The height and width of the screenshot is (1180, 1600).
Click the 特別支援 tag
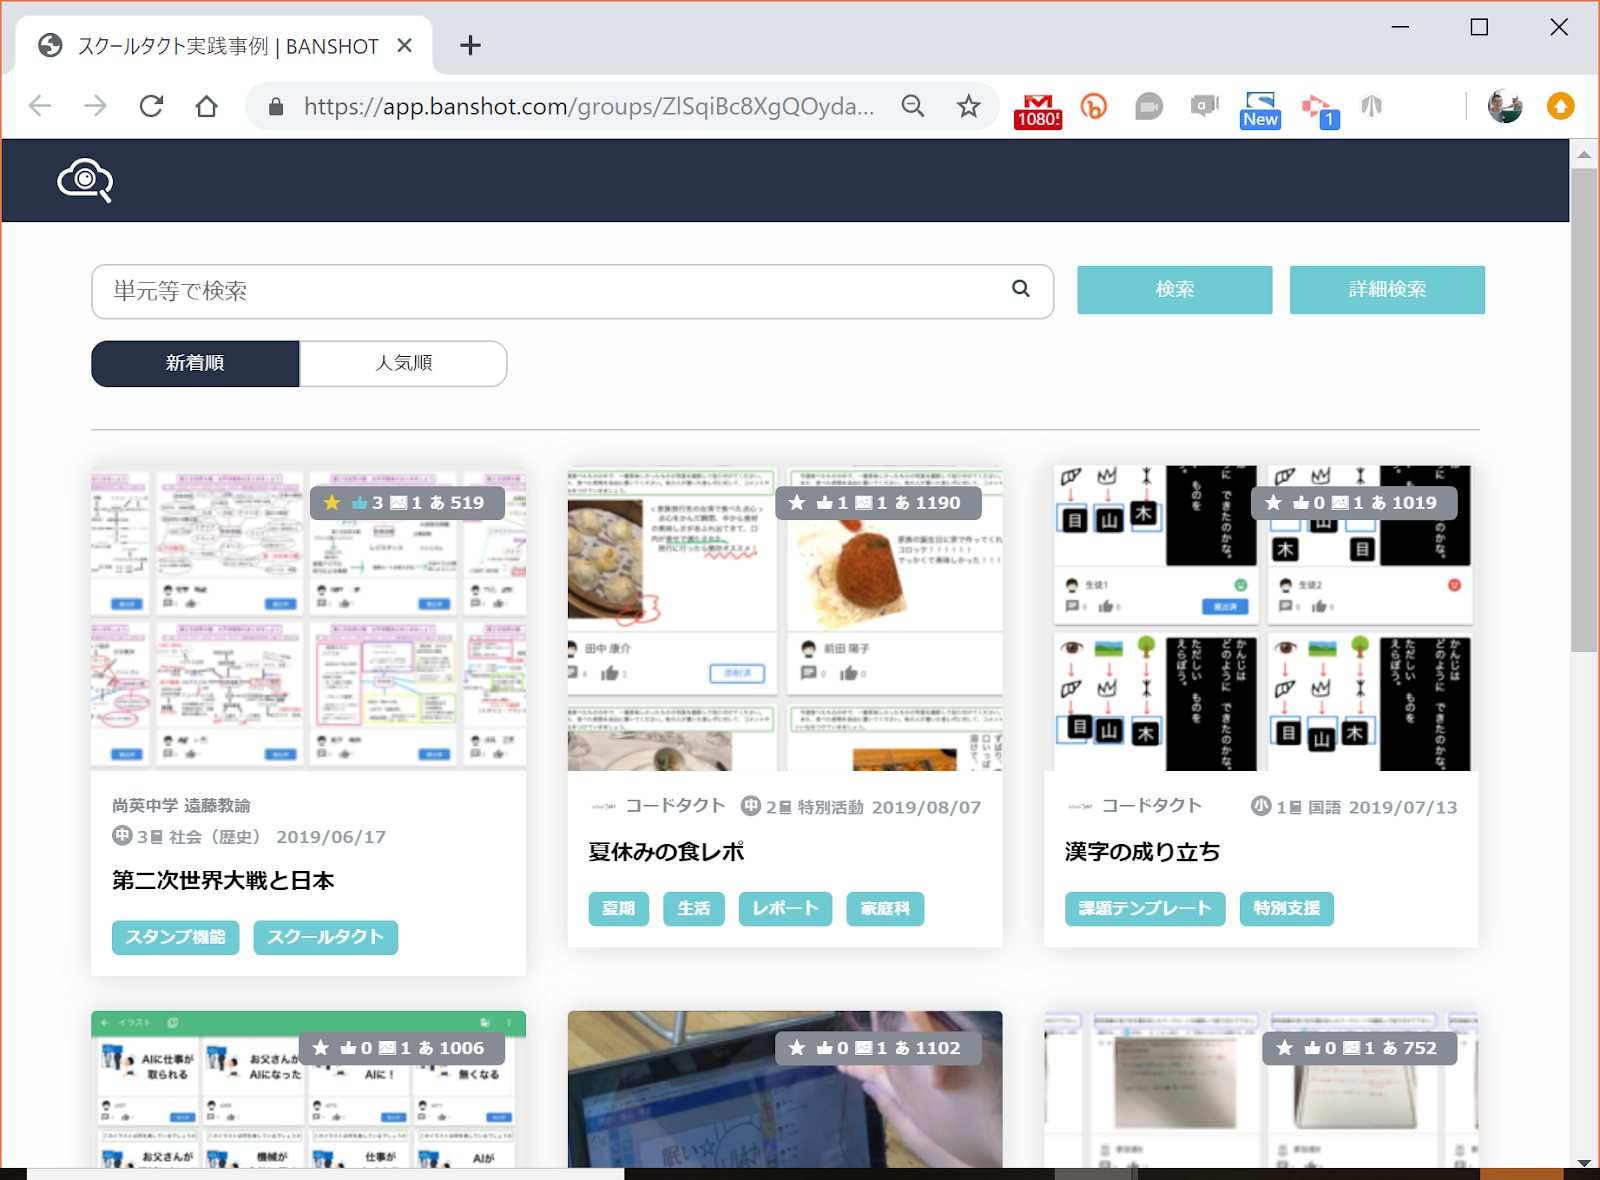coord(1287,909)
